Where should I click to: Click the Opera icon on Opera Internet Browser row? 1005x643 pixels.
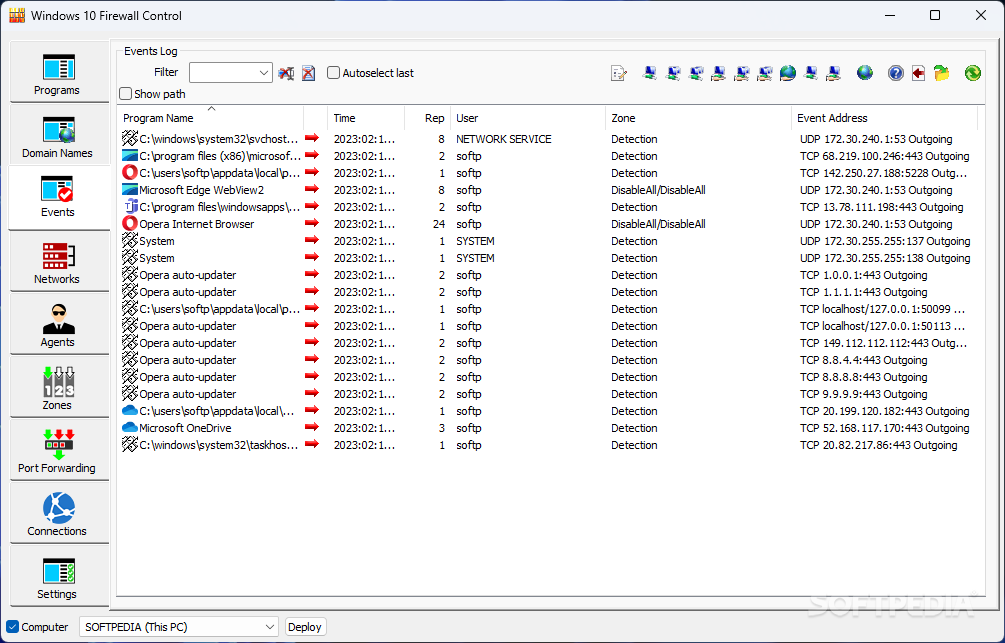click(130, 224)
